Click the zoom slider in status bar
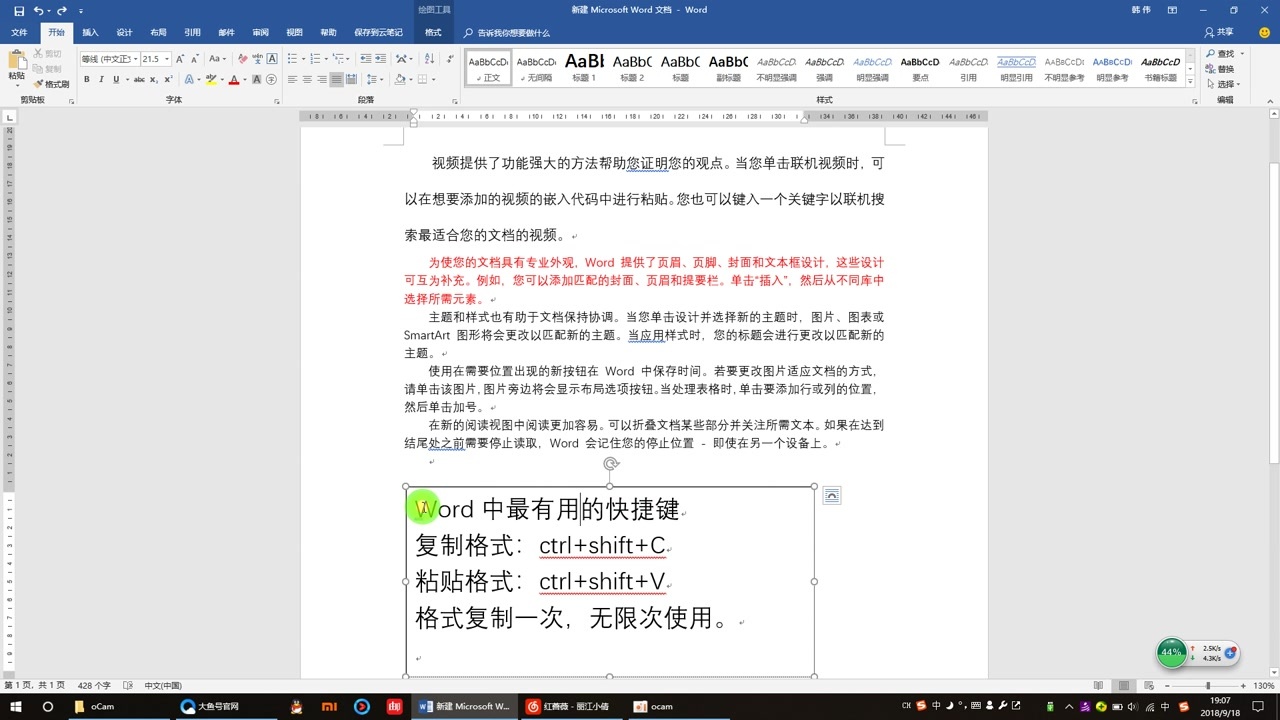 tap(1208, 686)
